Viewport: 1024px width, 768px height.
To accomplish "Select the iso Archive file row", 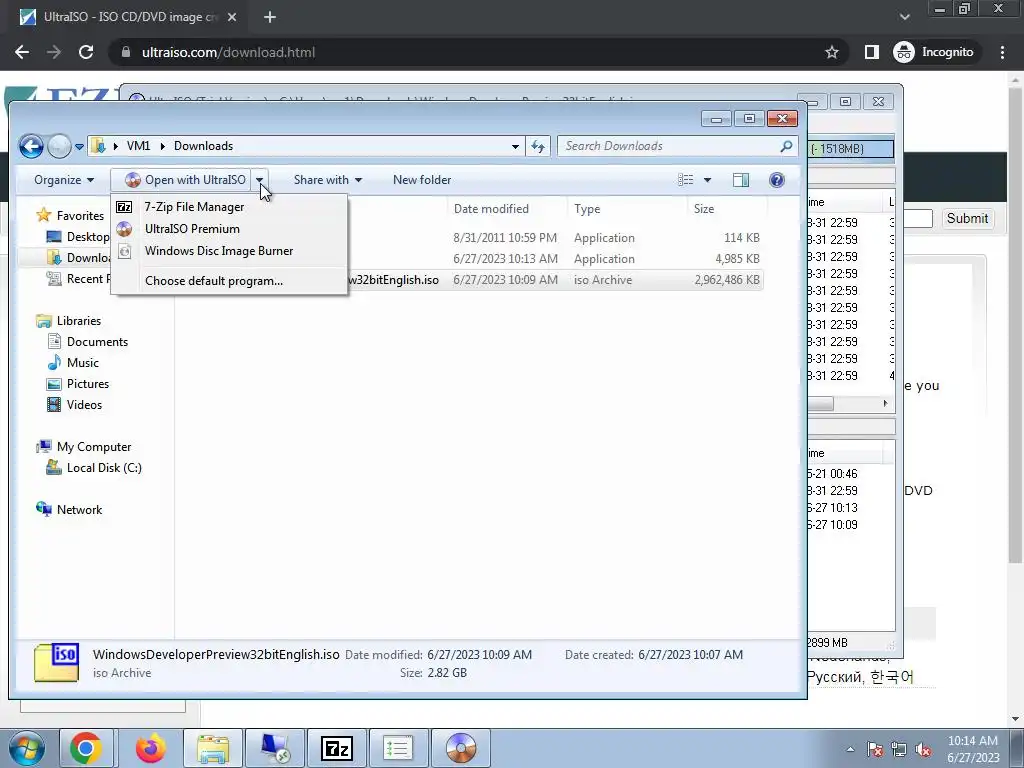I will click(470, 280).
